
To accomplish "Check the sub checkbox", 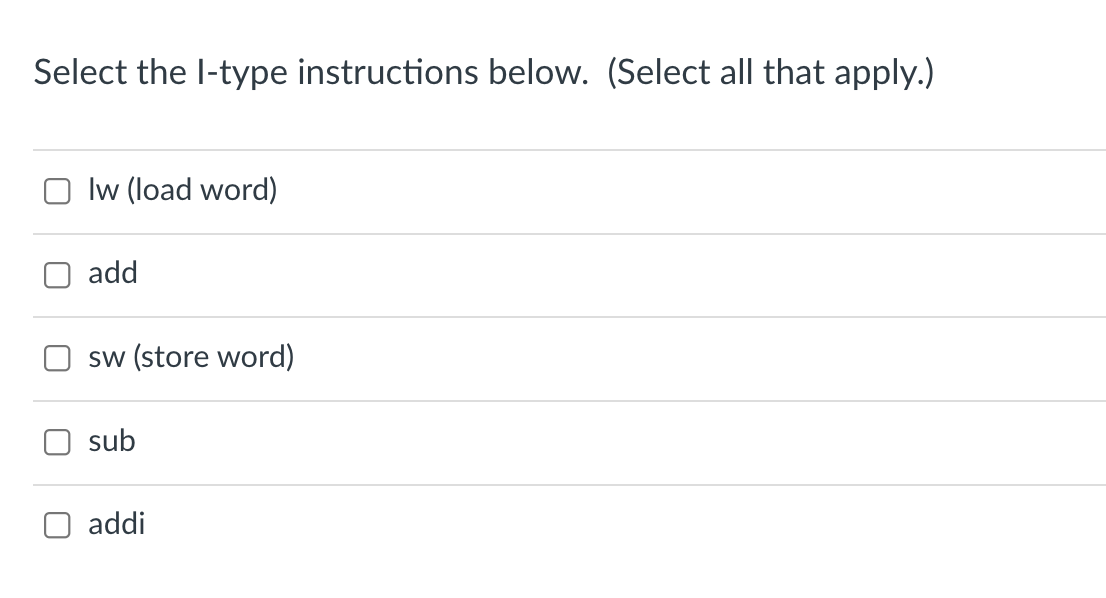I will 57,442.
